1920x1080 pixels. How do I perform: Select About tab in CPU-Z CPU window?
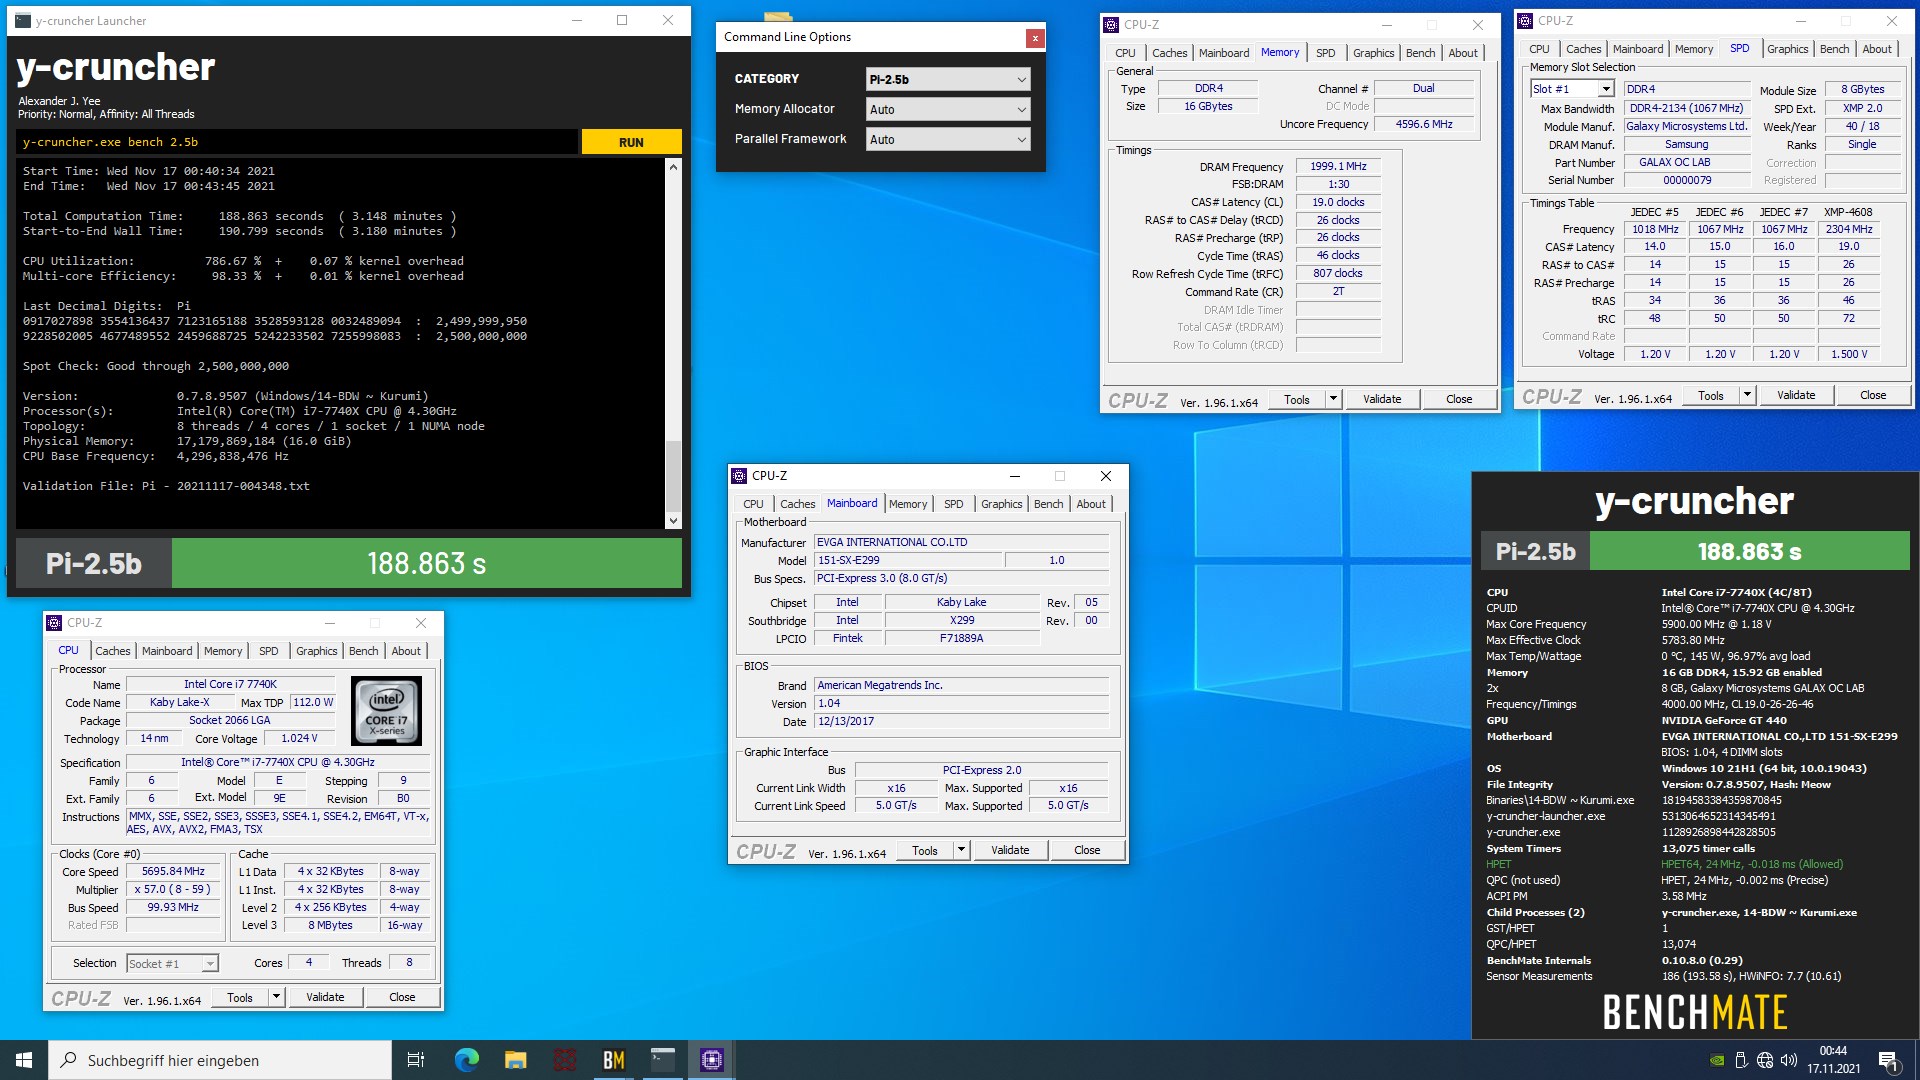(x=406, y=651)
